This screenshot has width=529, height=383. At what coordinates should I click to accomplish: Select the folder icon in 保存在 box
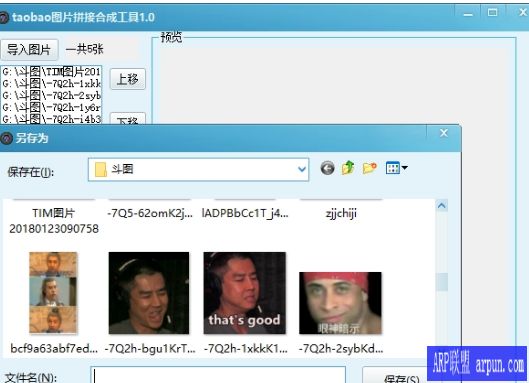click(x=101, y=169)
